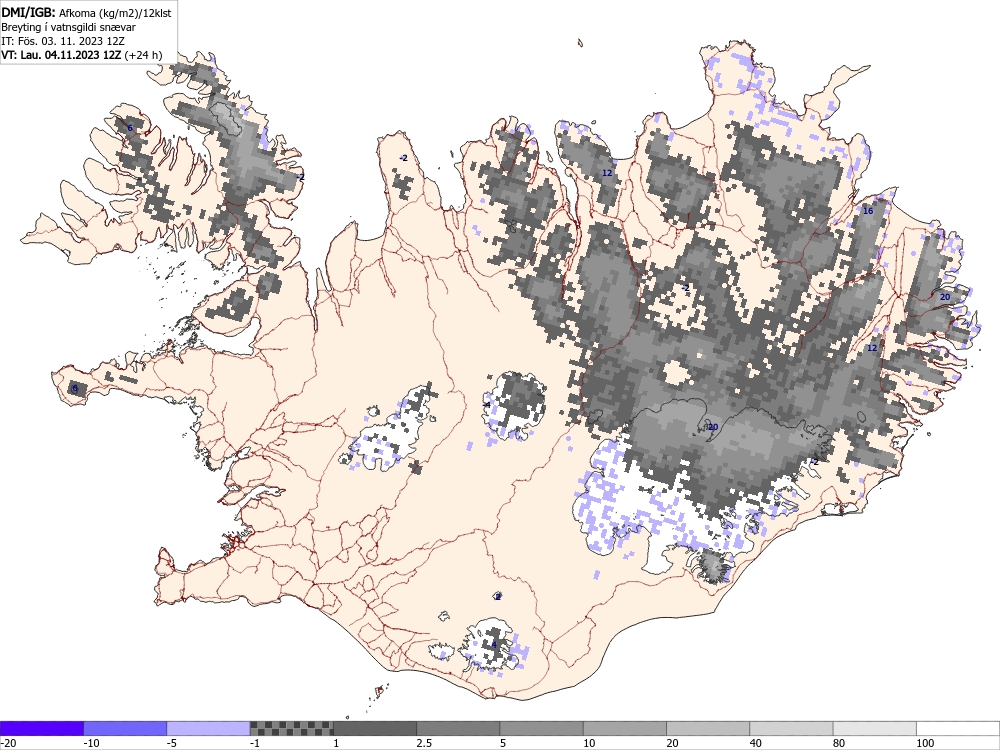Screen dimensions: 1000x750
Task: Click the gray 2.5 to 5 legend swatch
Action: click(458, 728)
